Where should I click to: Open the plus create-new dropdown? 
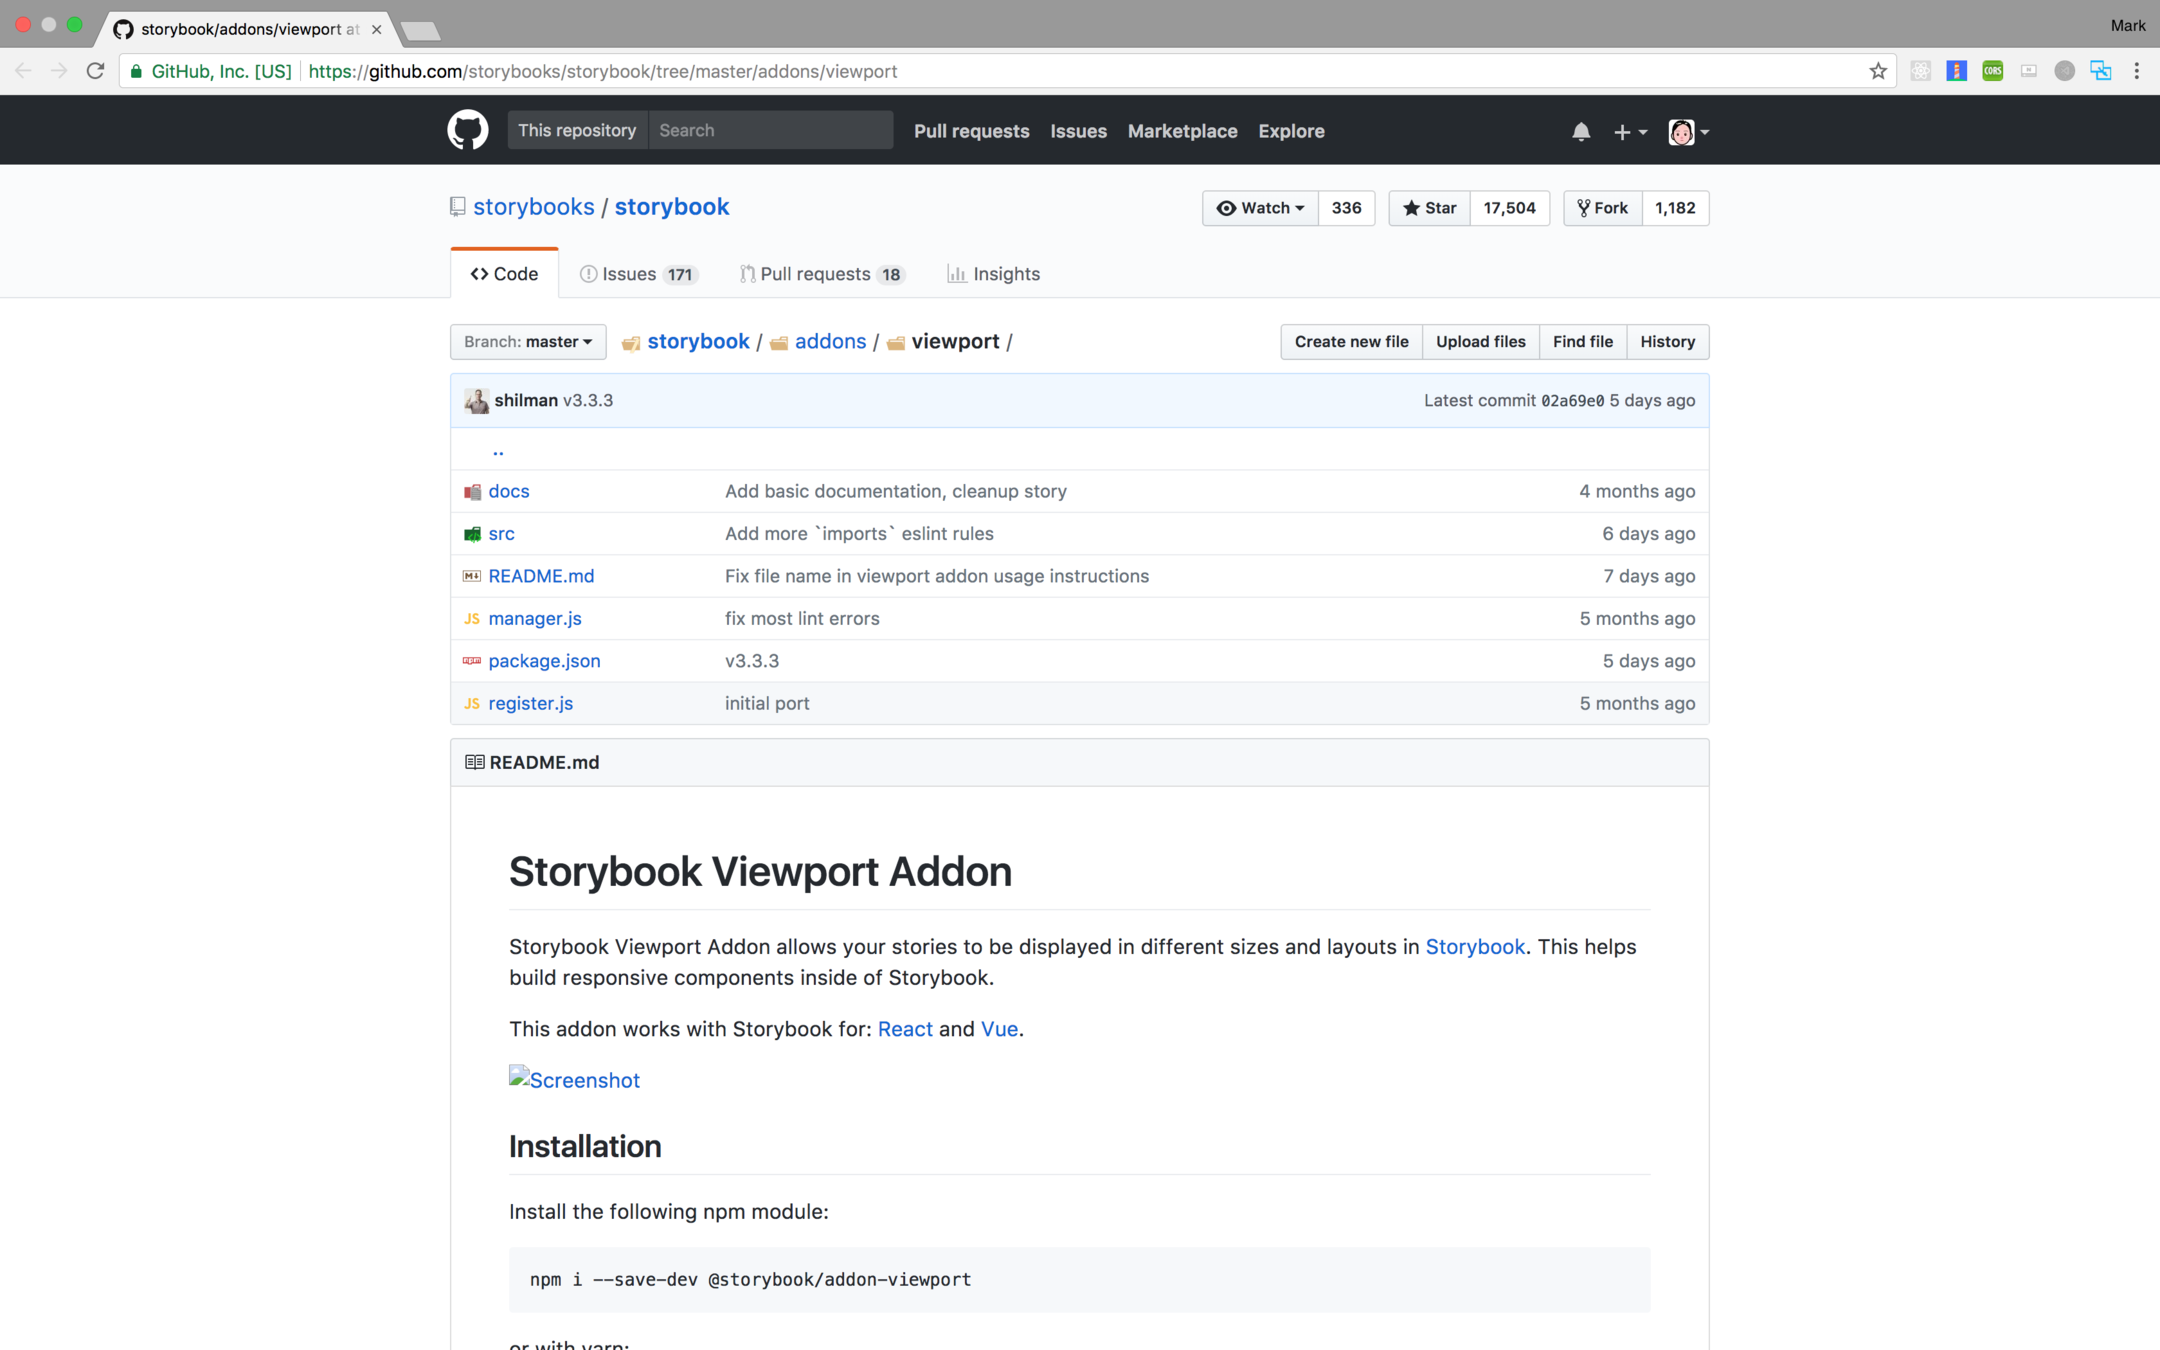click(x=1629, y=132)
